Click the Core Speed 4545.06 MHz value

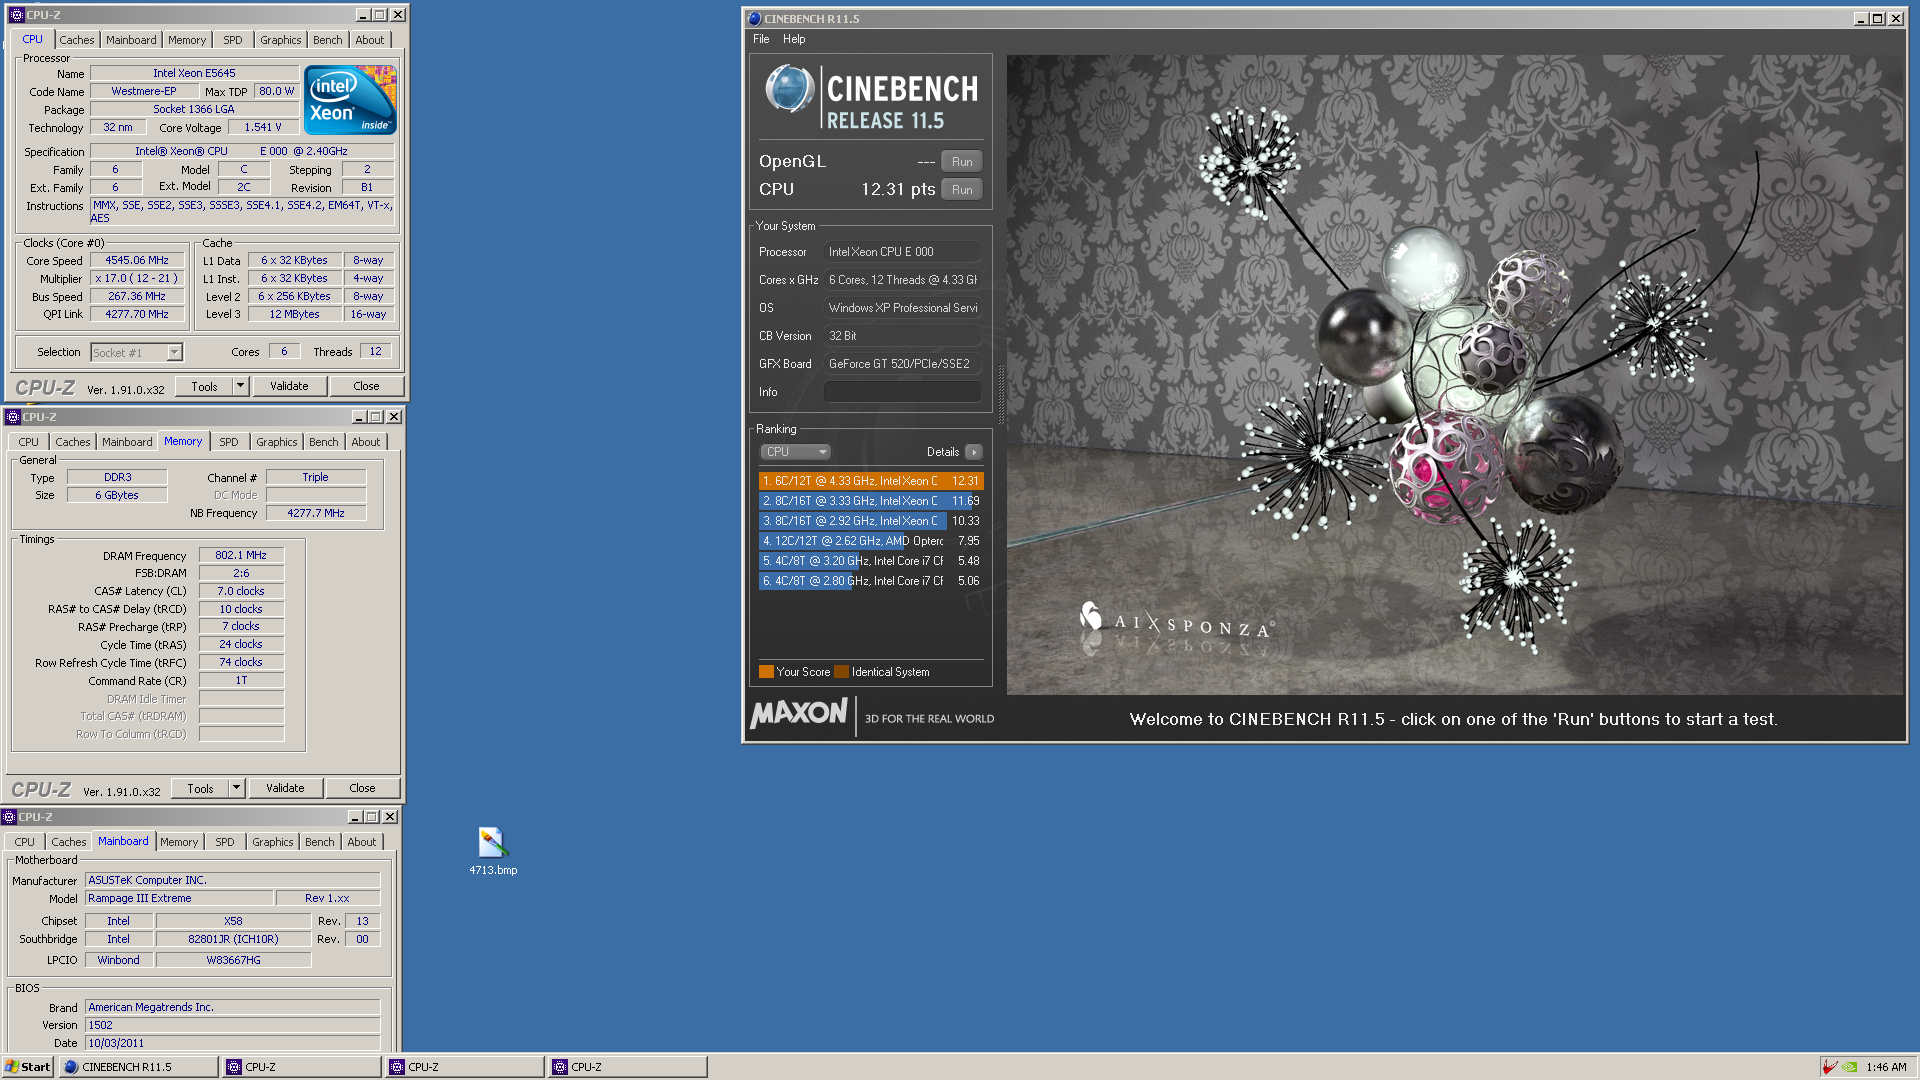[x=137, y=260]
